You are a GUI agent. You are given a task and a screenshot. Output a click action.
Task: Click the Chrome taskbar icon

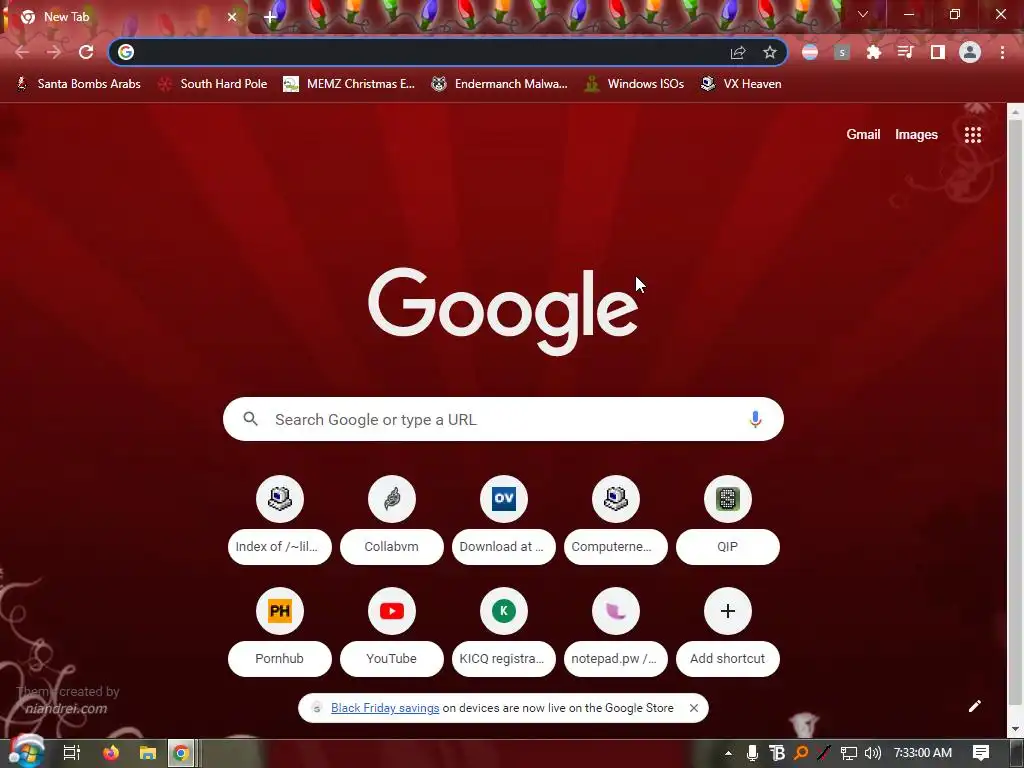click(182, 753)
